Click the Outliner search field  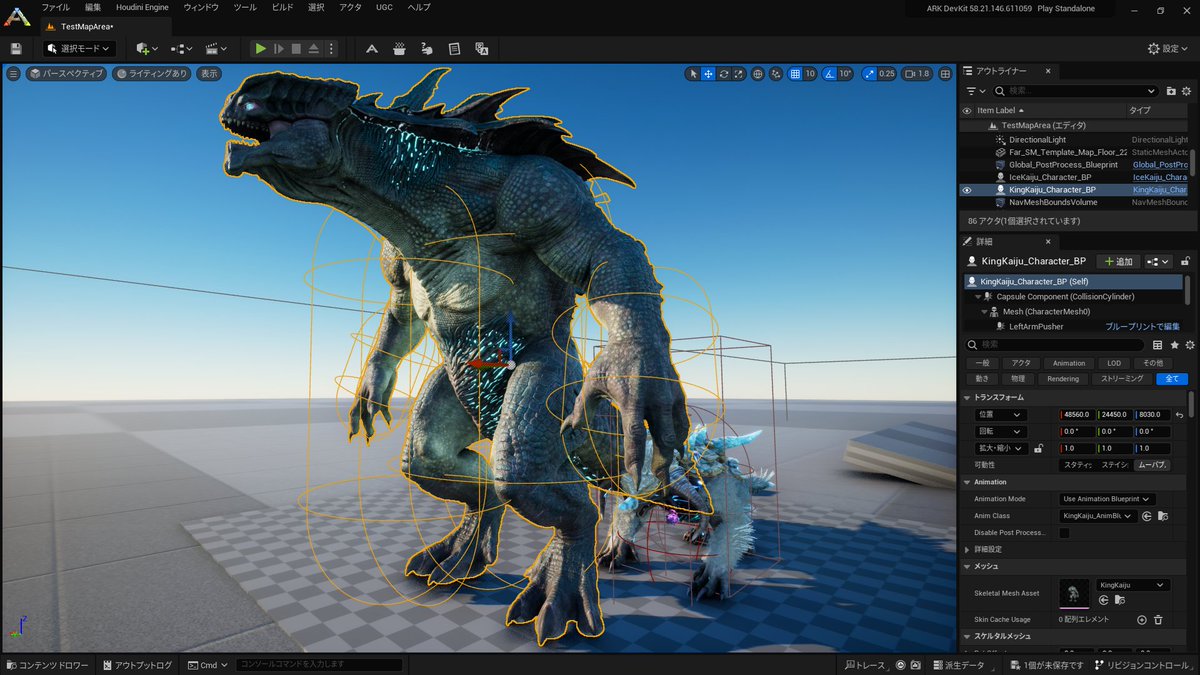(1075, 91)
